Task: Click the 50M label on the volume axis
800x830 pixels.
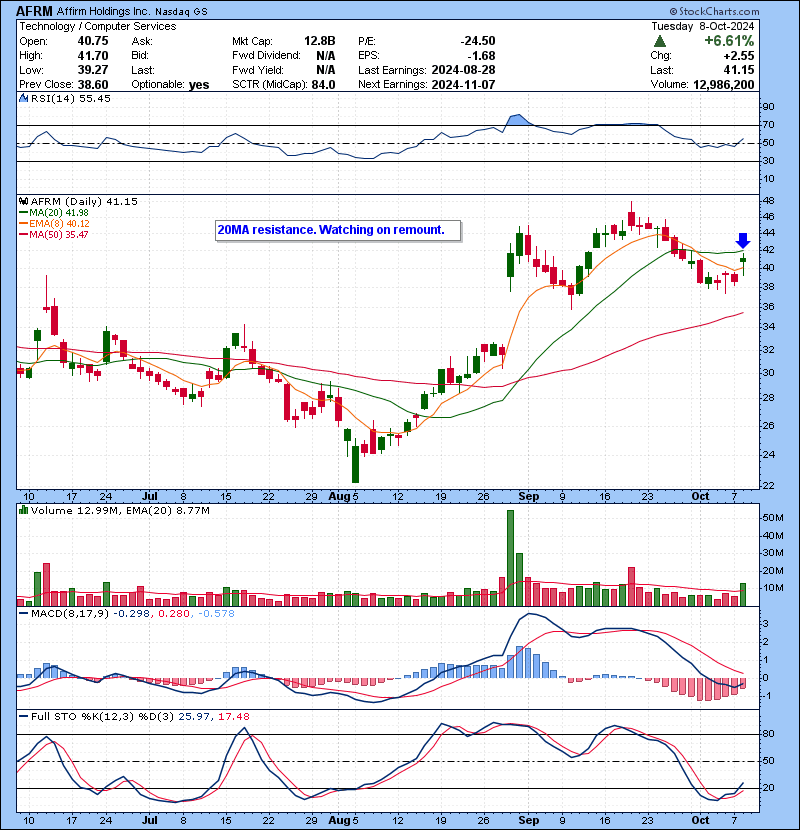Action: [772, 518]
